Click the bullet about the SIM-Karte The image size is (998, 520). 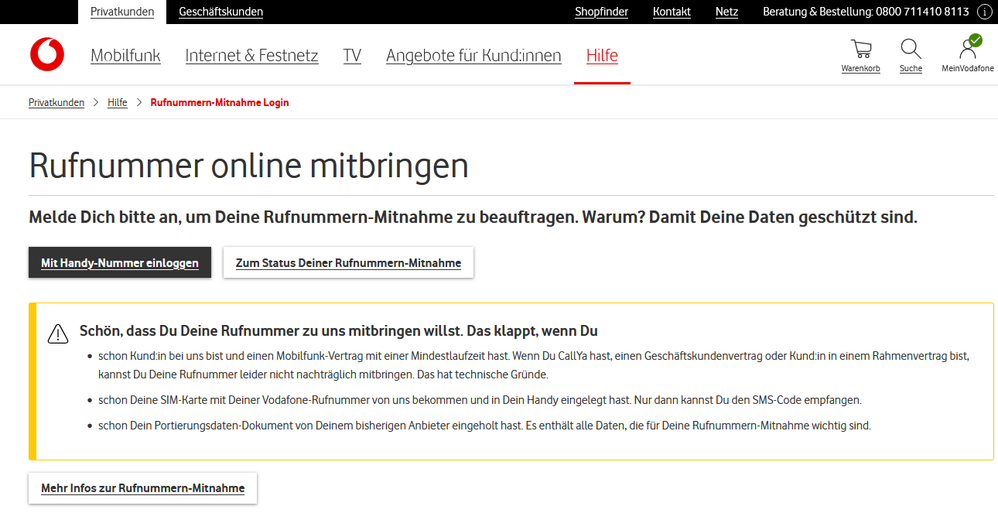[x=480, y=400]
